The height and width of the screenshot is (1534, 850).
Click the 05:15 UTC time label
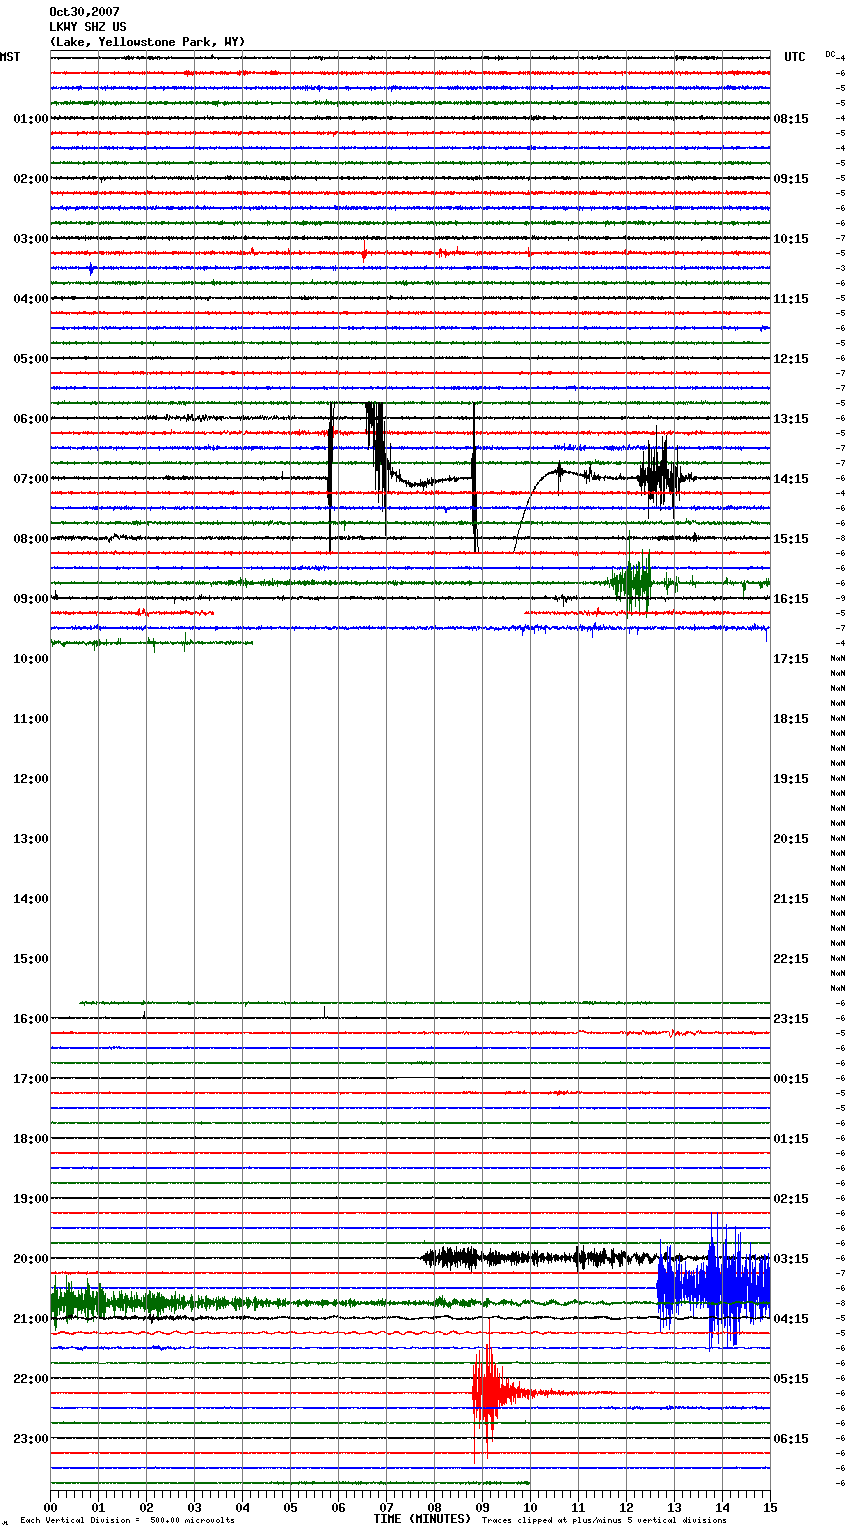click(791, 1379)
